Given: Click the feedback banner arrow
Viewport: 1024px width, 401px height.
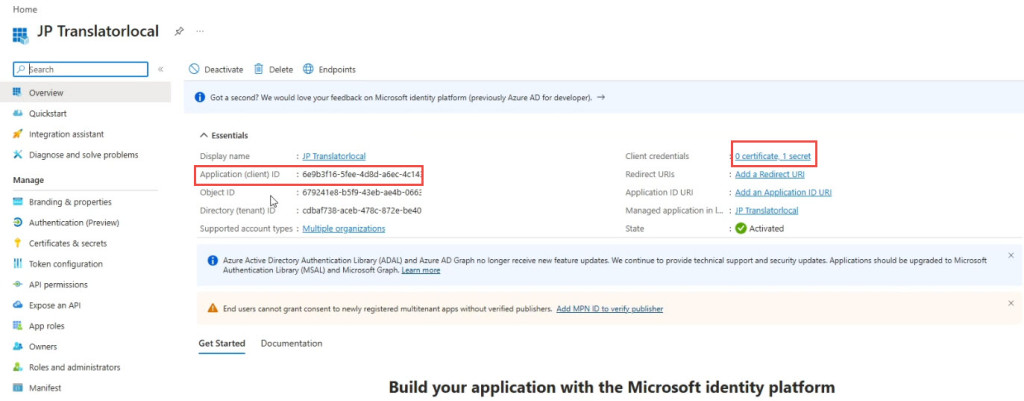Looking at the screenshot, I should coord(601,97).
